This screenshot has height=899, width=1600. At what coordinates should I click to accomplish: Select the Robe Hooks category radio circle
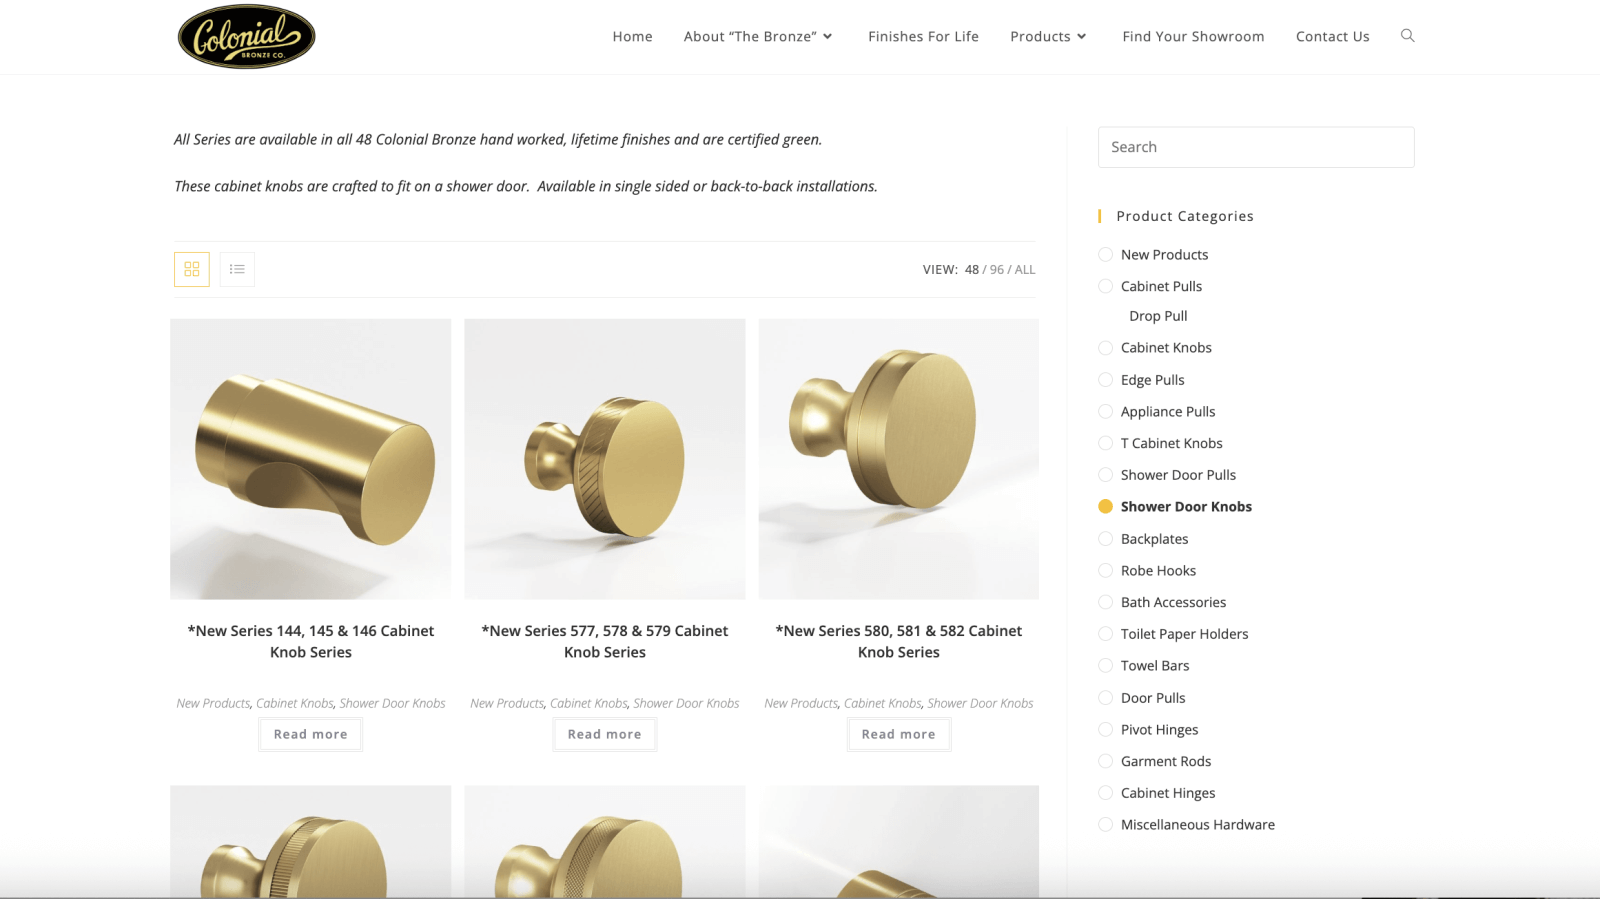pos(1105,570)
